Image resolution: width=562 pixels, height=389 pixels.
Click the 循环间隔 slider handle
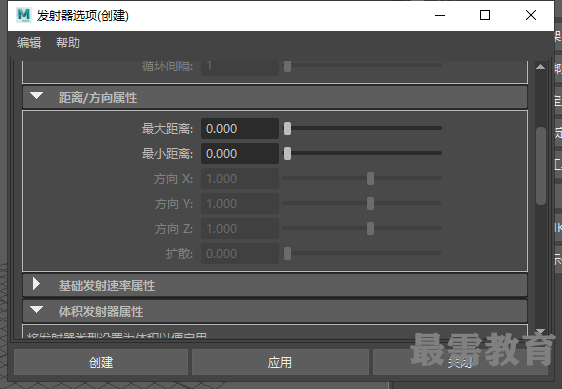tap(287, 66)
